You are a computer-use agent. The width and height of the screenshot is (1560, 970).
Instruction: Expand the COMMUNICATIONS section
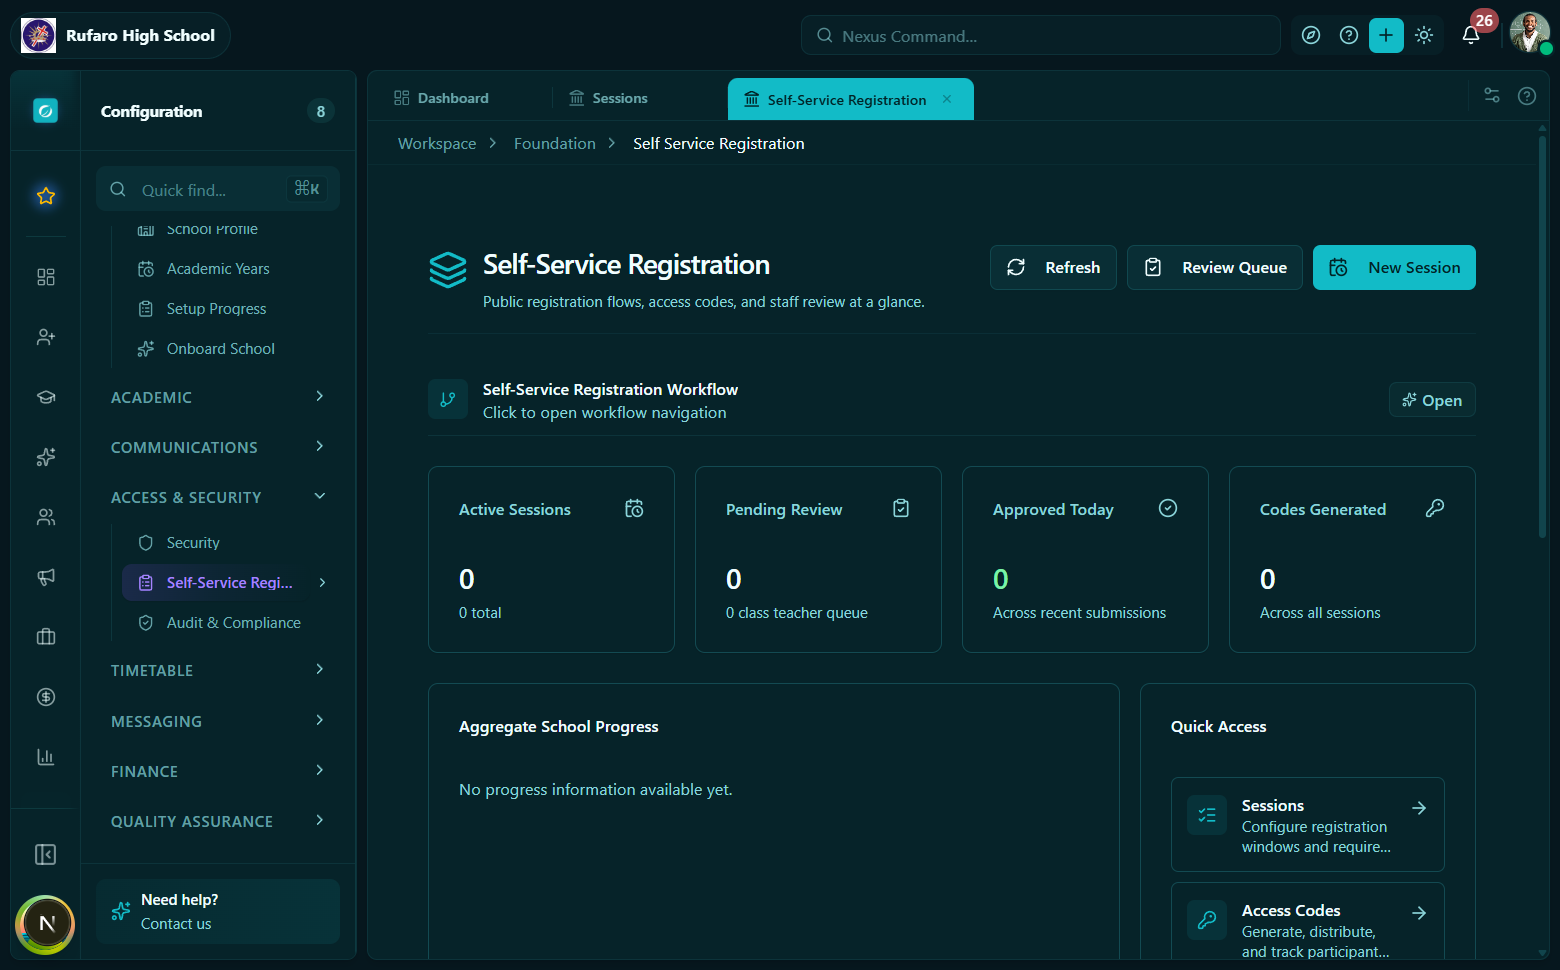click(x=218, y=447)
